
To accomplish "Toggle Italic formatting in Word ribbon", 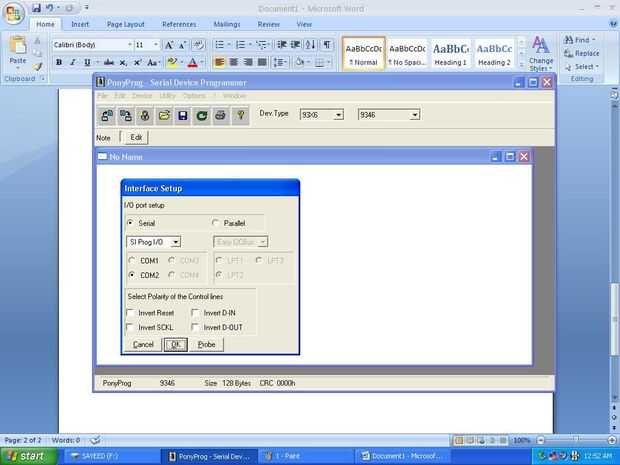I will [73, 62].
